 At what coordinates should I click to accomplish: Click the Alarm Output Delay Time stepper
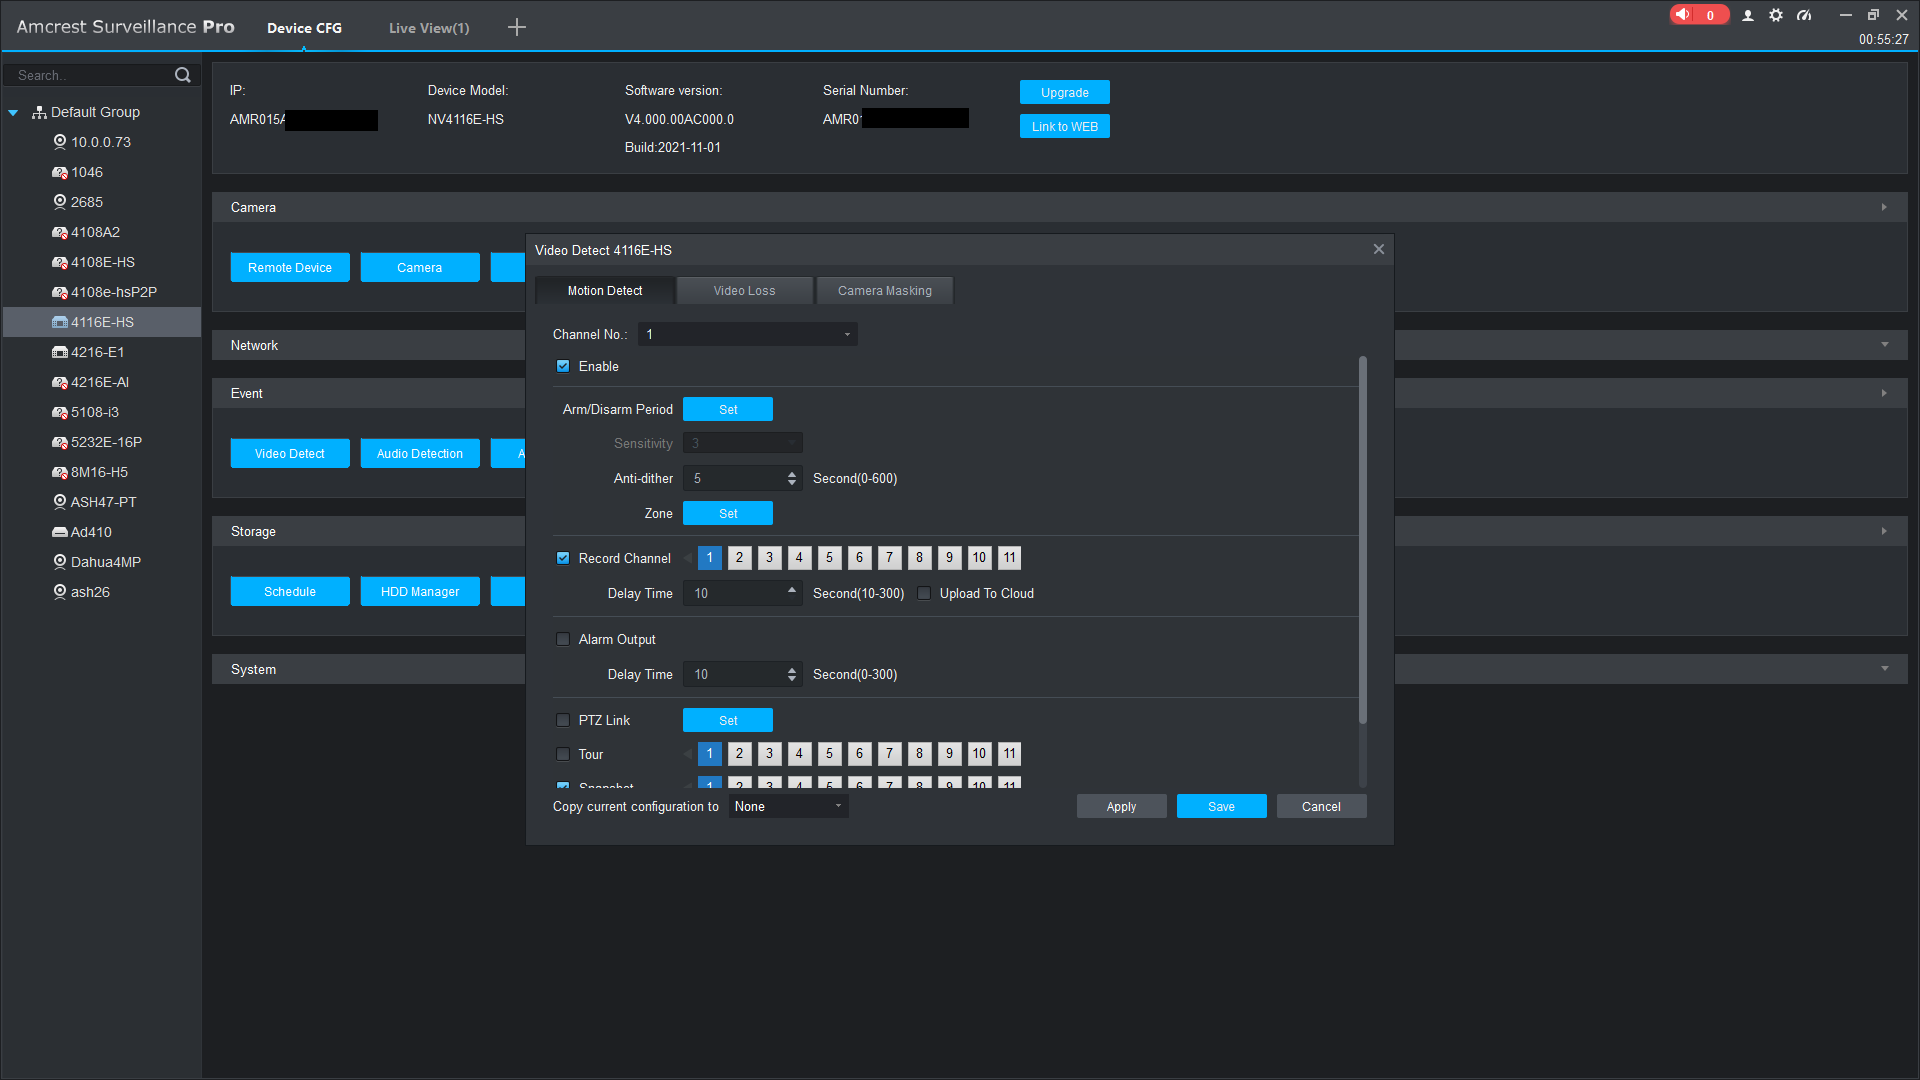click(x=792, y=674)
